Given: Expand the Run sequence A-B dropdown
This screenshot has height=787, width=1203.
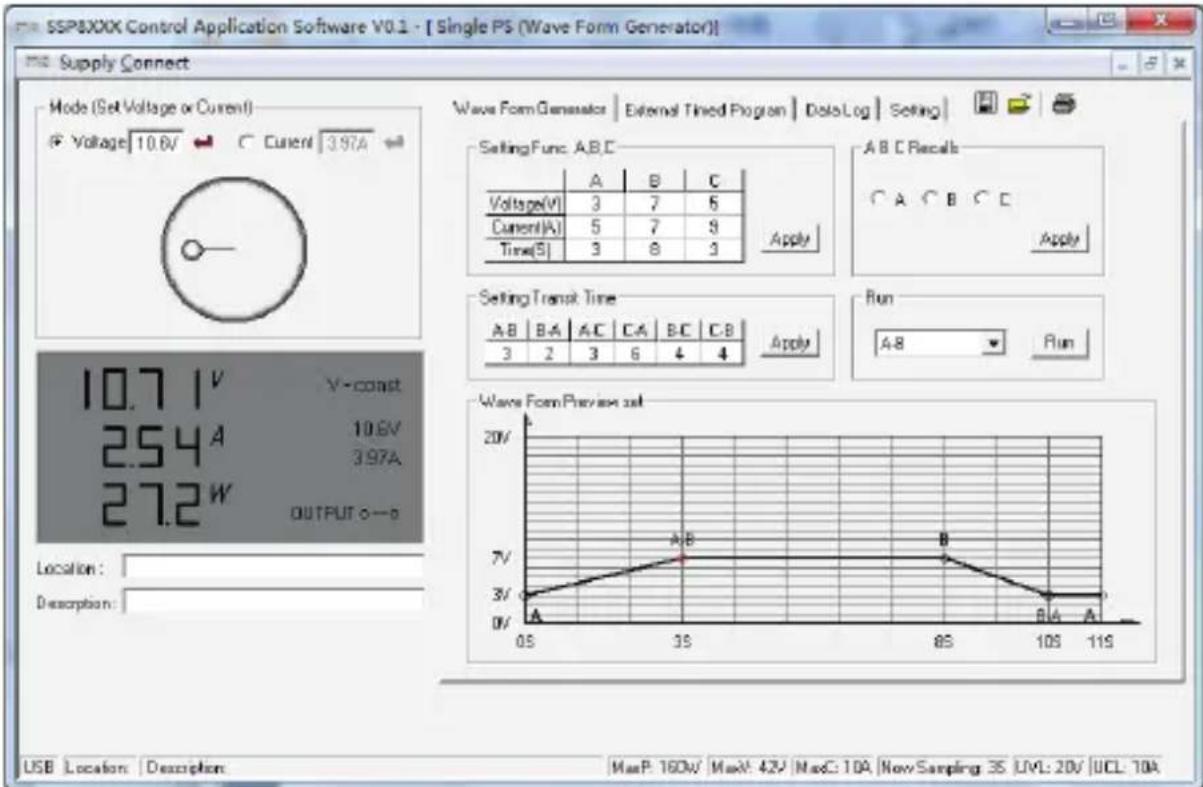Looking at the screenshot, I should coord(993,342).
